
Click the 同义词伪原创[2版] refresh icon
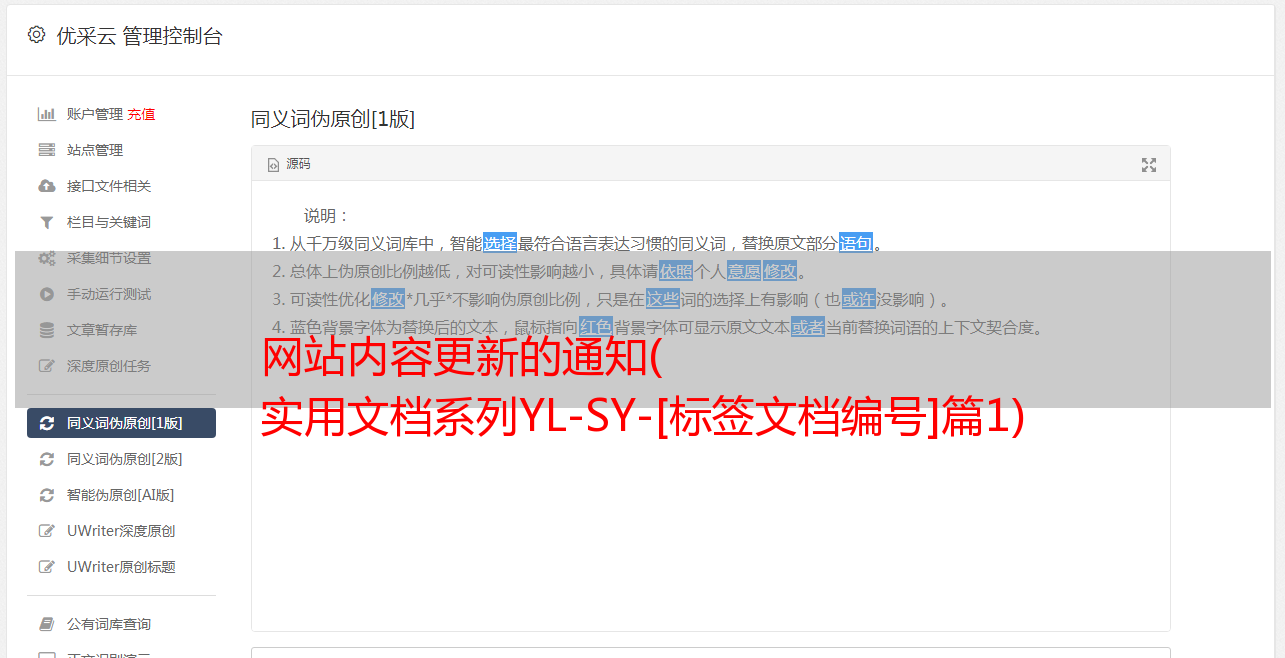[x=46, y=459]
